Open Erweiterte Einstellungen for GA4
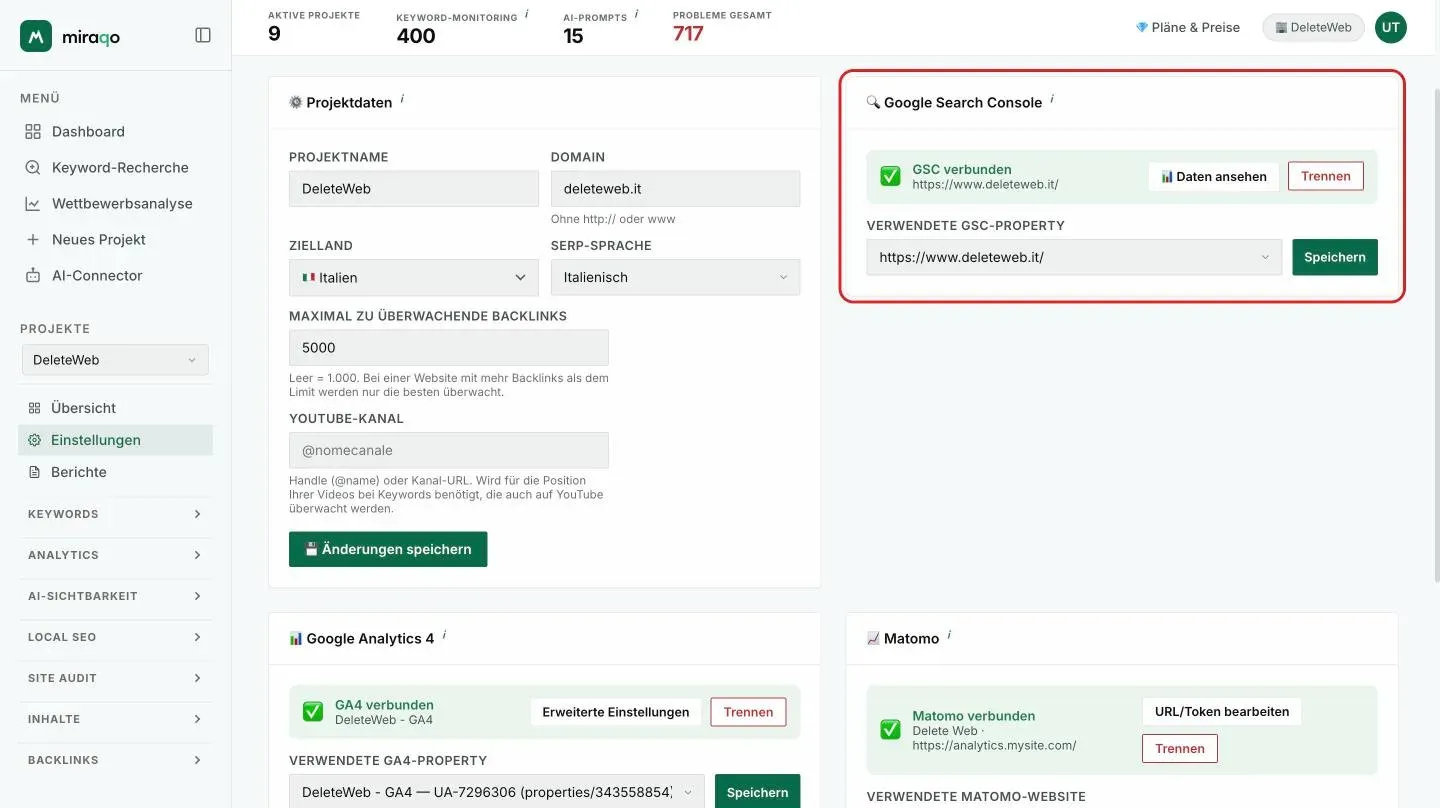 616,712
